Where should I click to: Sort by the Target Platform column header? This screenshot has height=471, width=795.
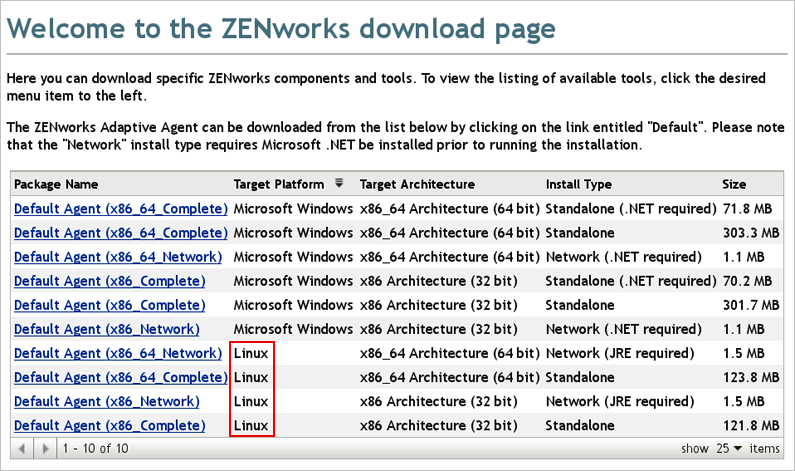(279, 184)
